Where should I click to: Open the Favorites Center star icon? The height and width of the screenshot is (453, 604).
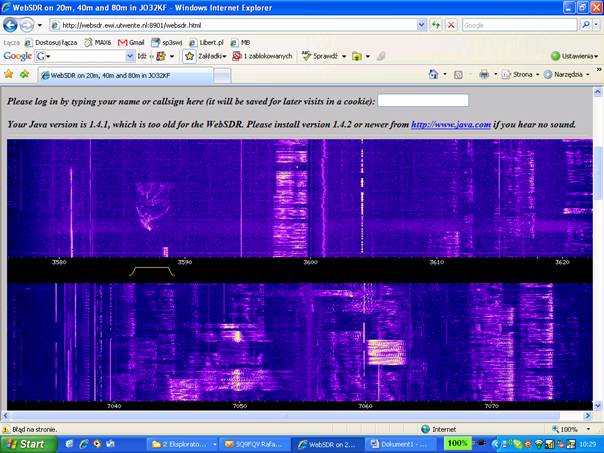[x=9, y=74]
